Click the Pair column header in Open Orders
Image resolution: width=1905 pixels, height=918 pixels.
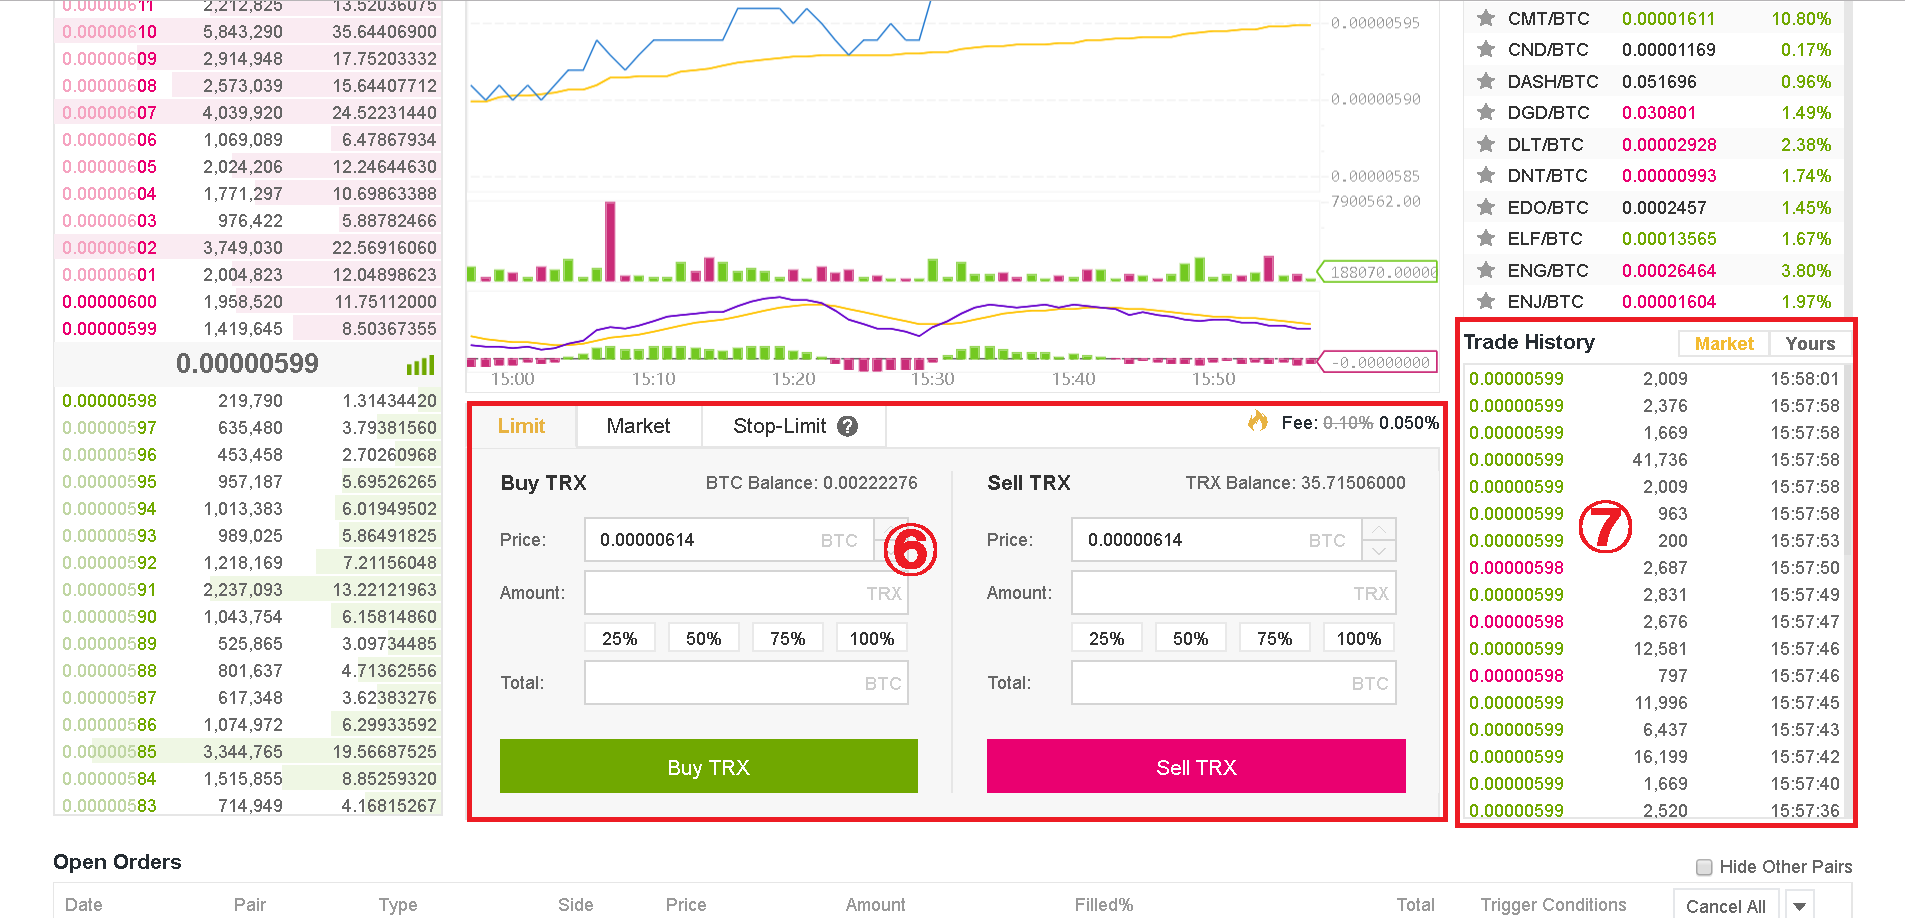250,905
